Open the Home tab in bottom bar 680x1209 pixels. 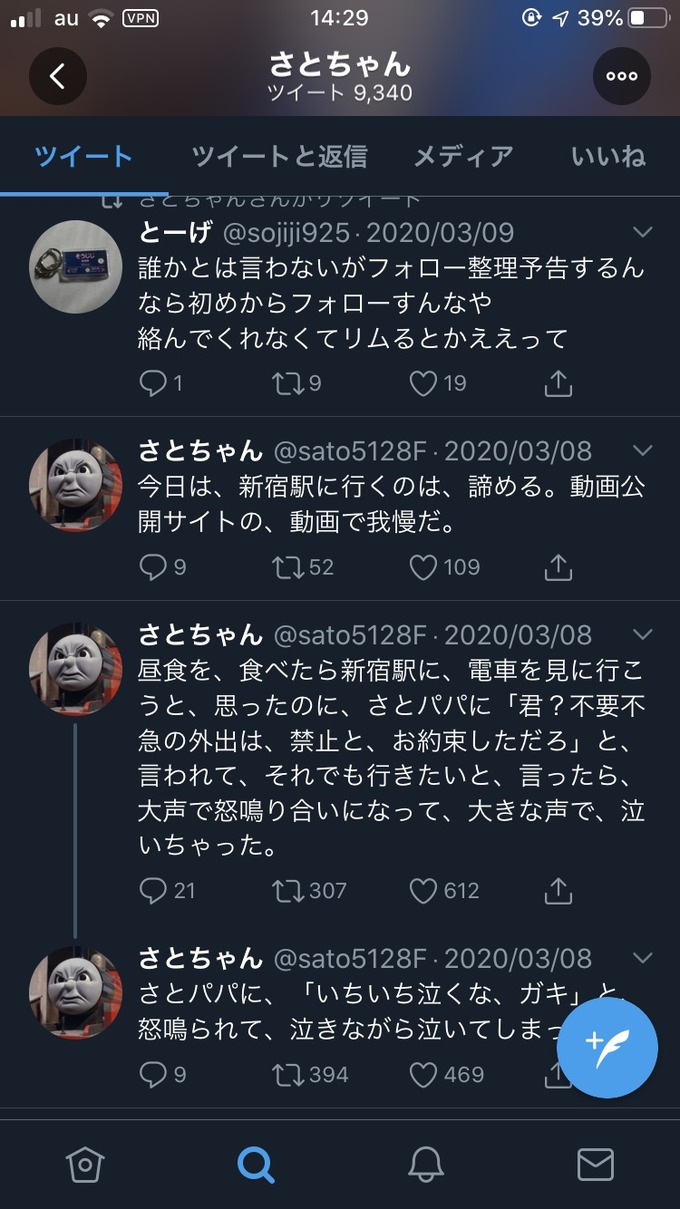click(x=85, y=1164)
